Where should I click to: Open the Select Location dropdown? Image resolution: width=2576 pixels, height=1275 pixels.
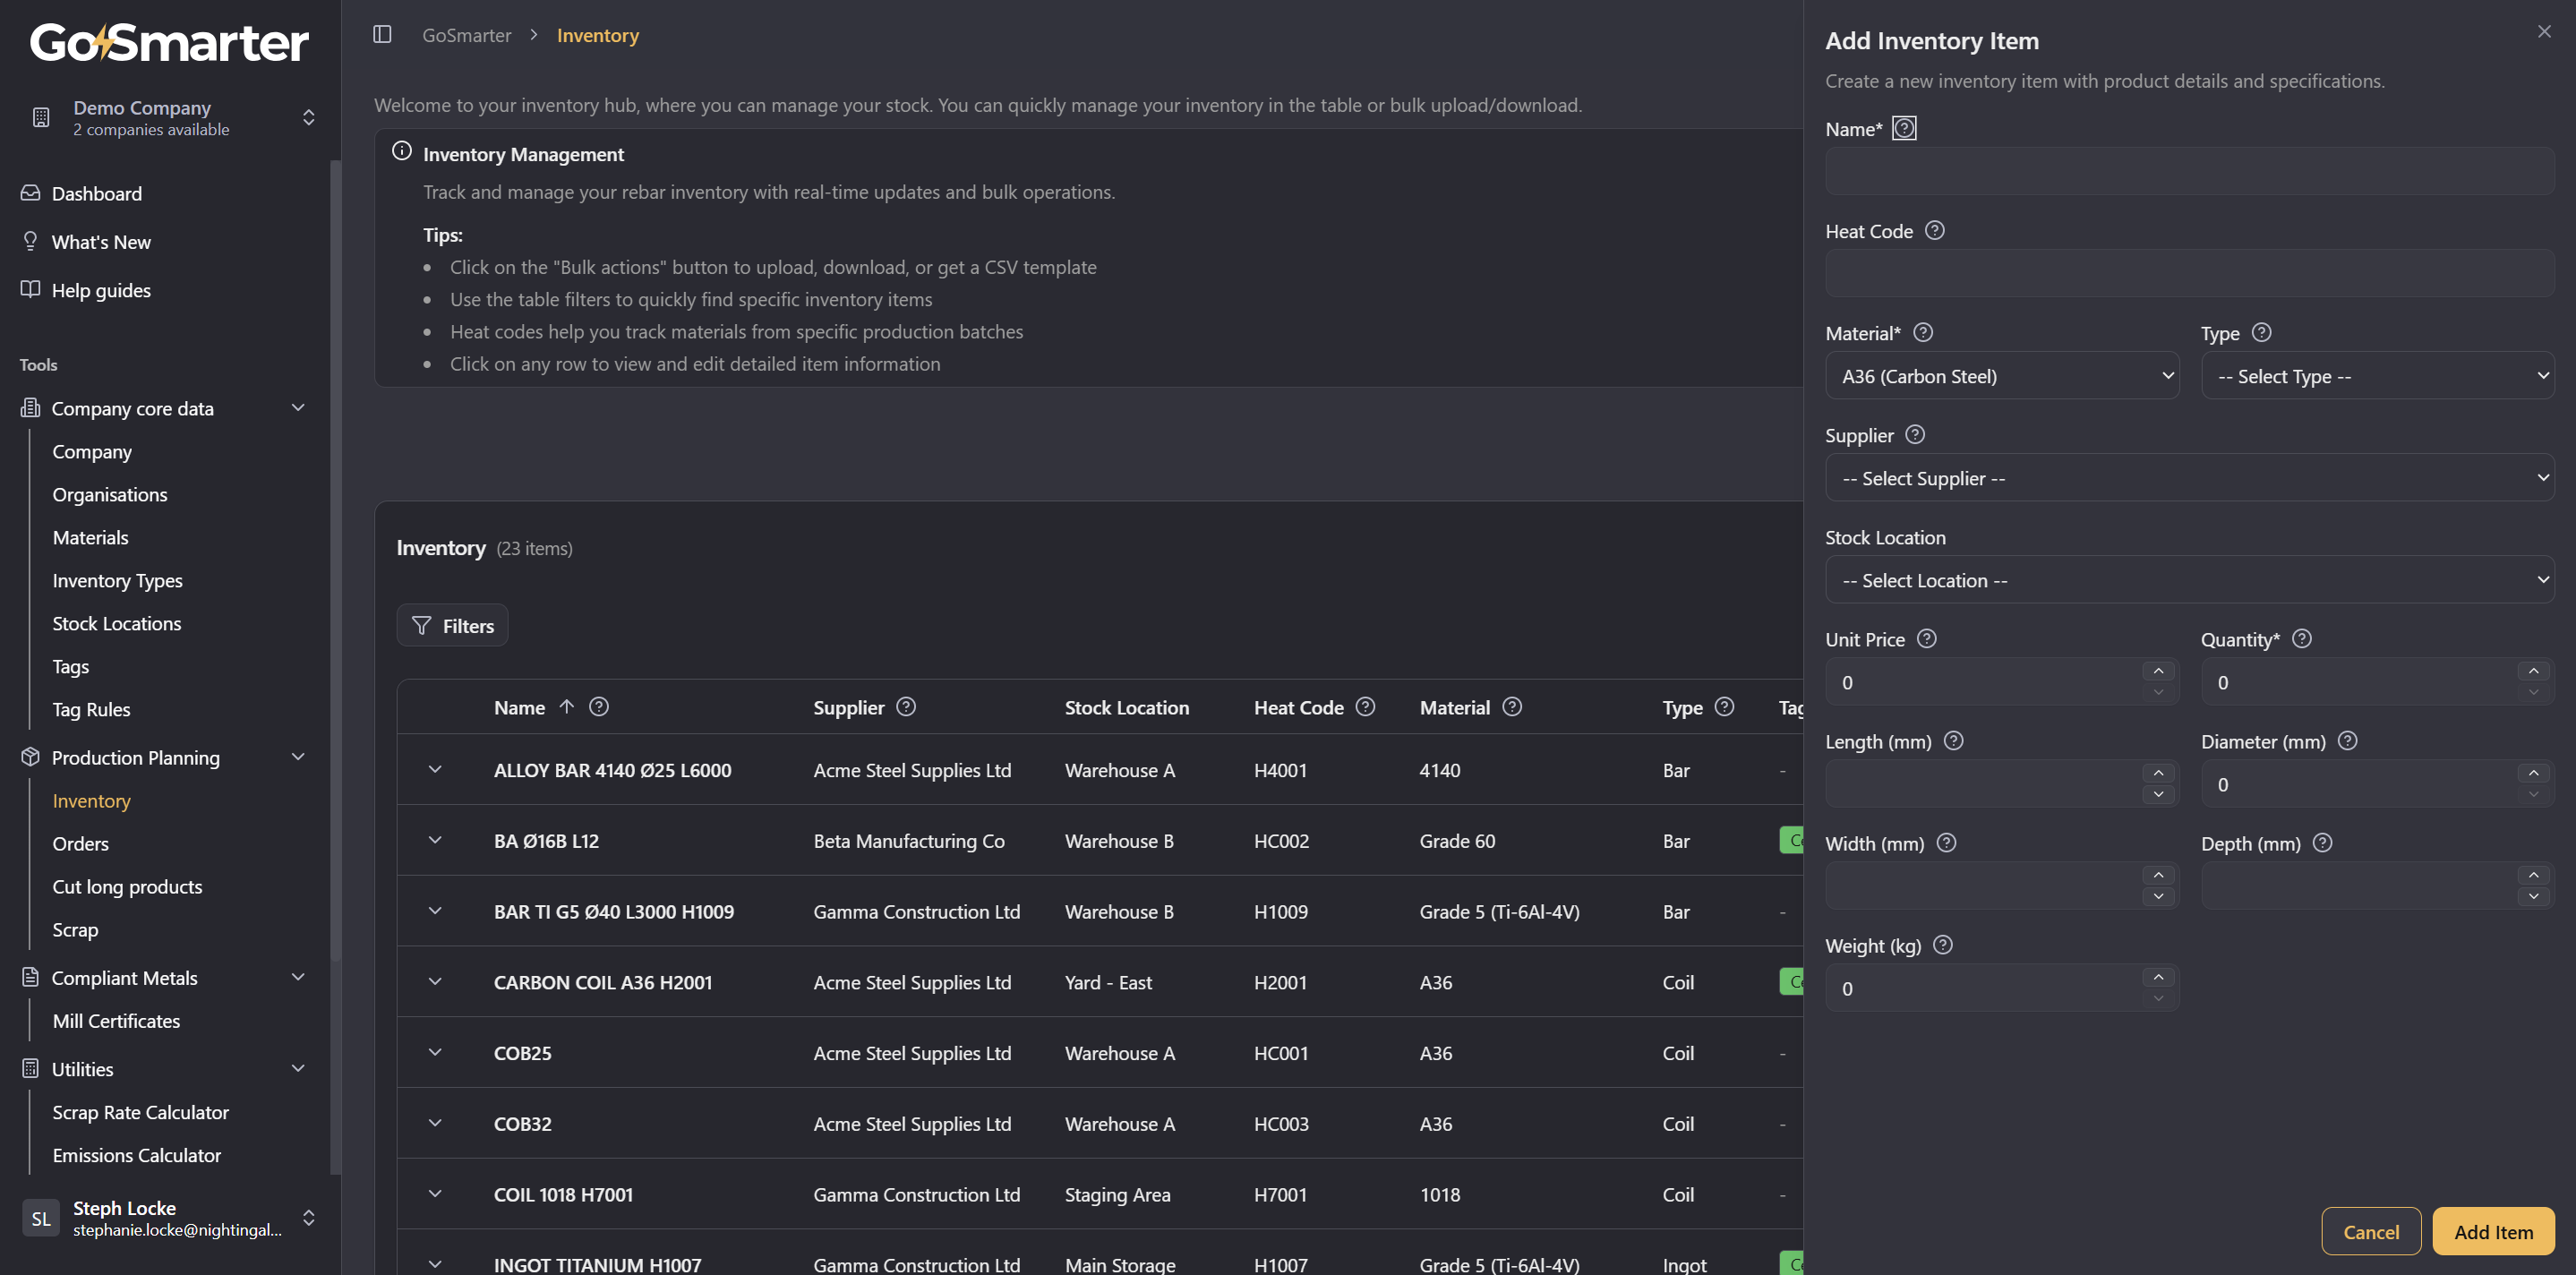[x=2189, y=581]
